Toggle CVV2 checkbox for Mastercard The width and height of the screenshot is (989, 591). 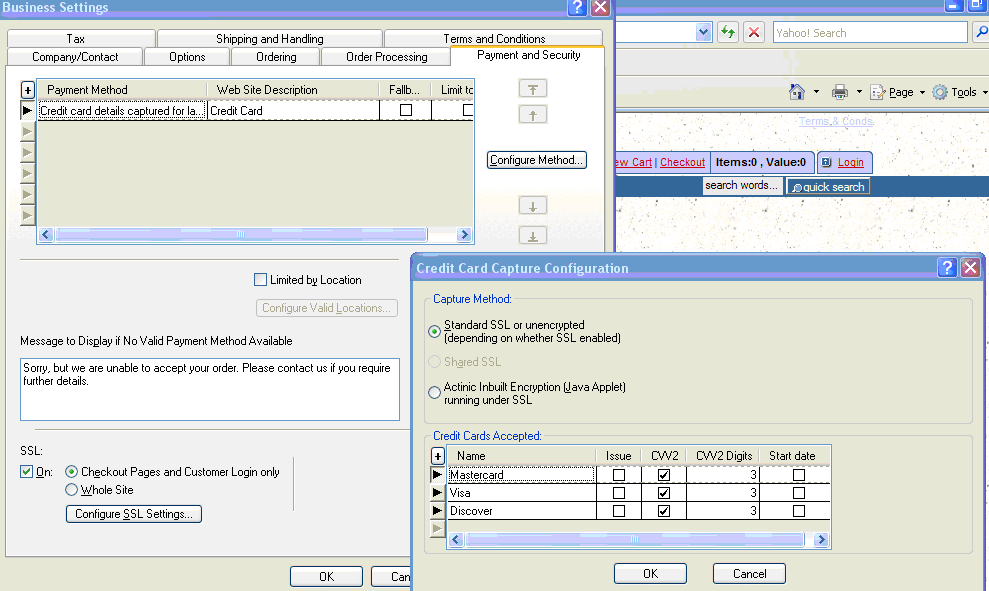click(664, 475)
